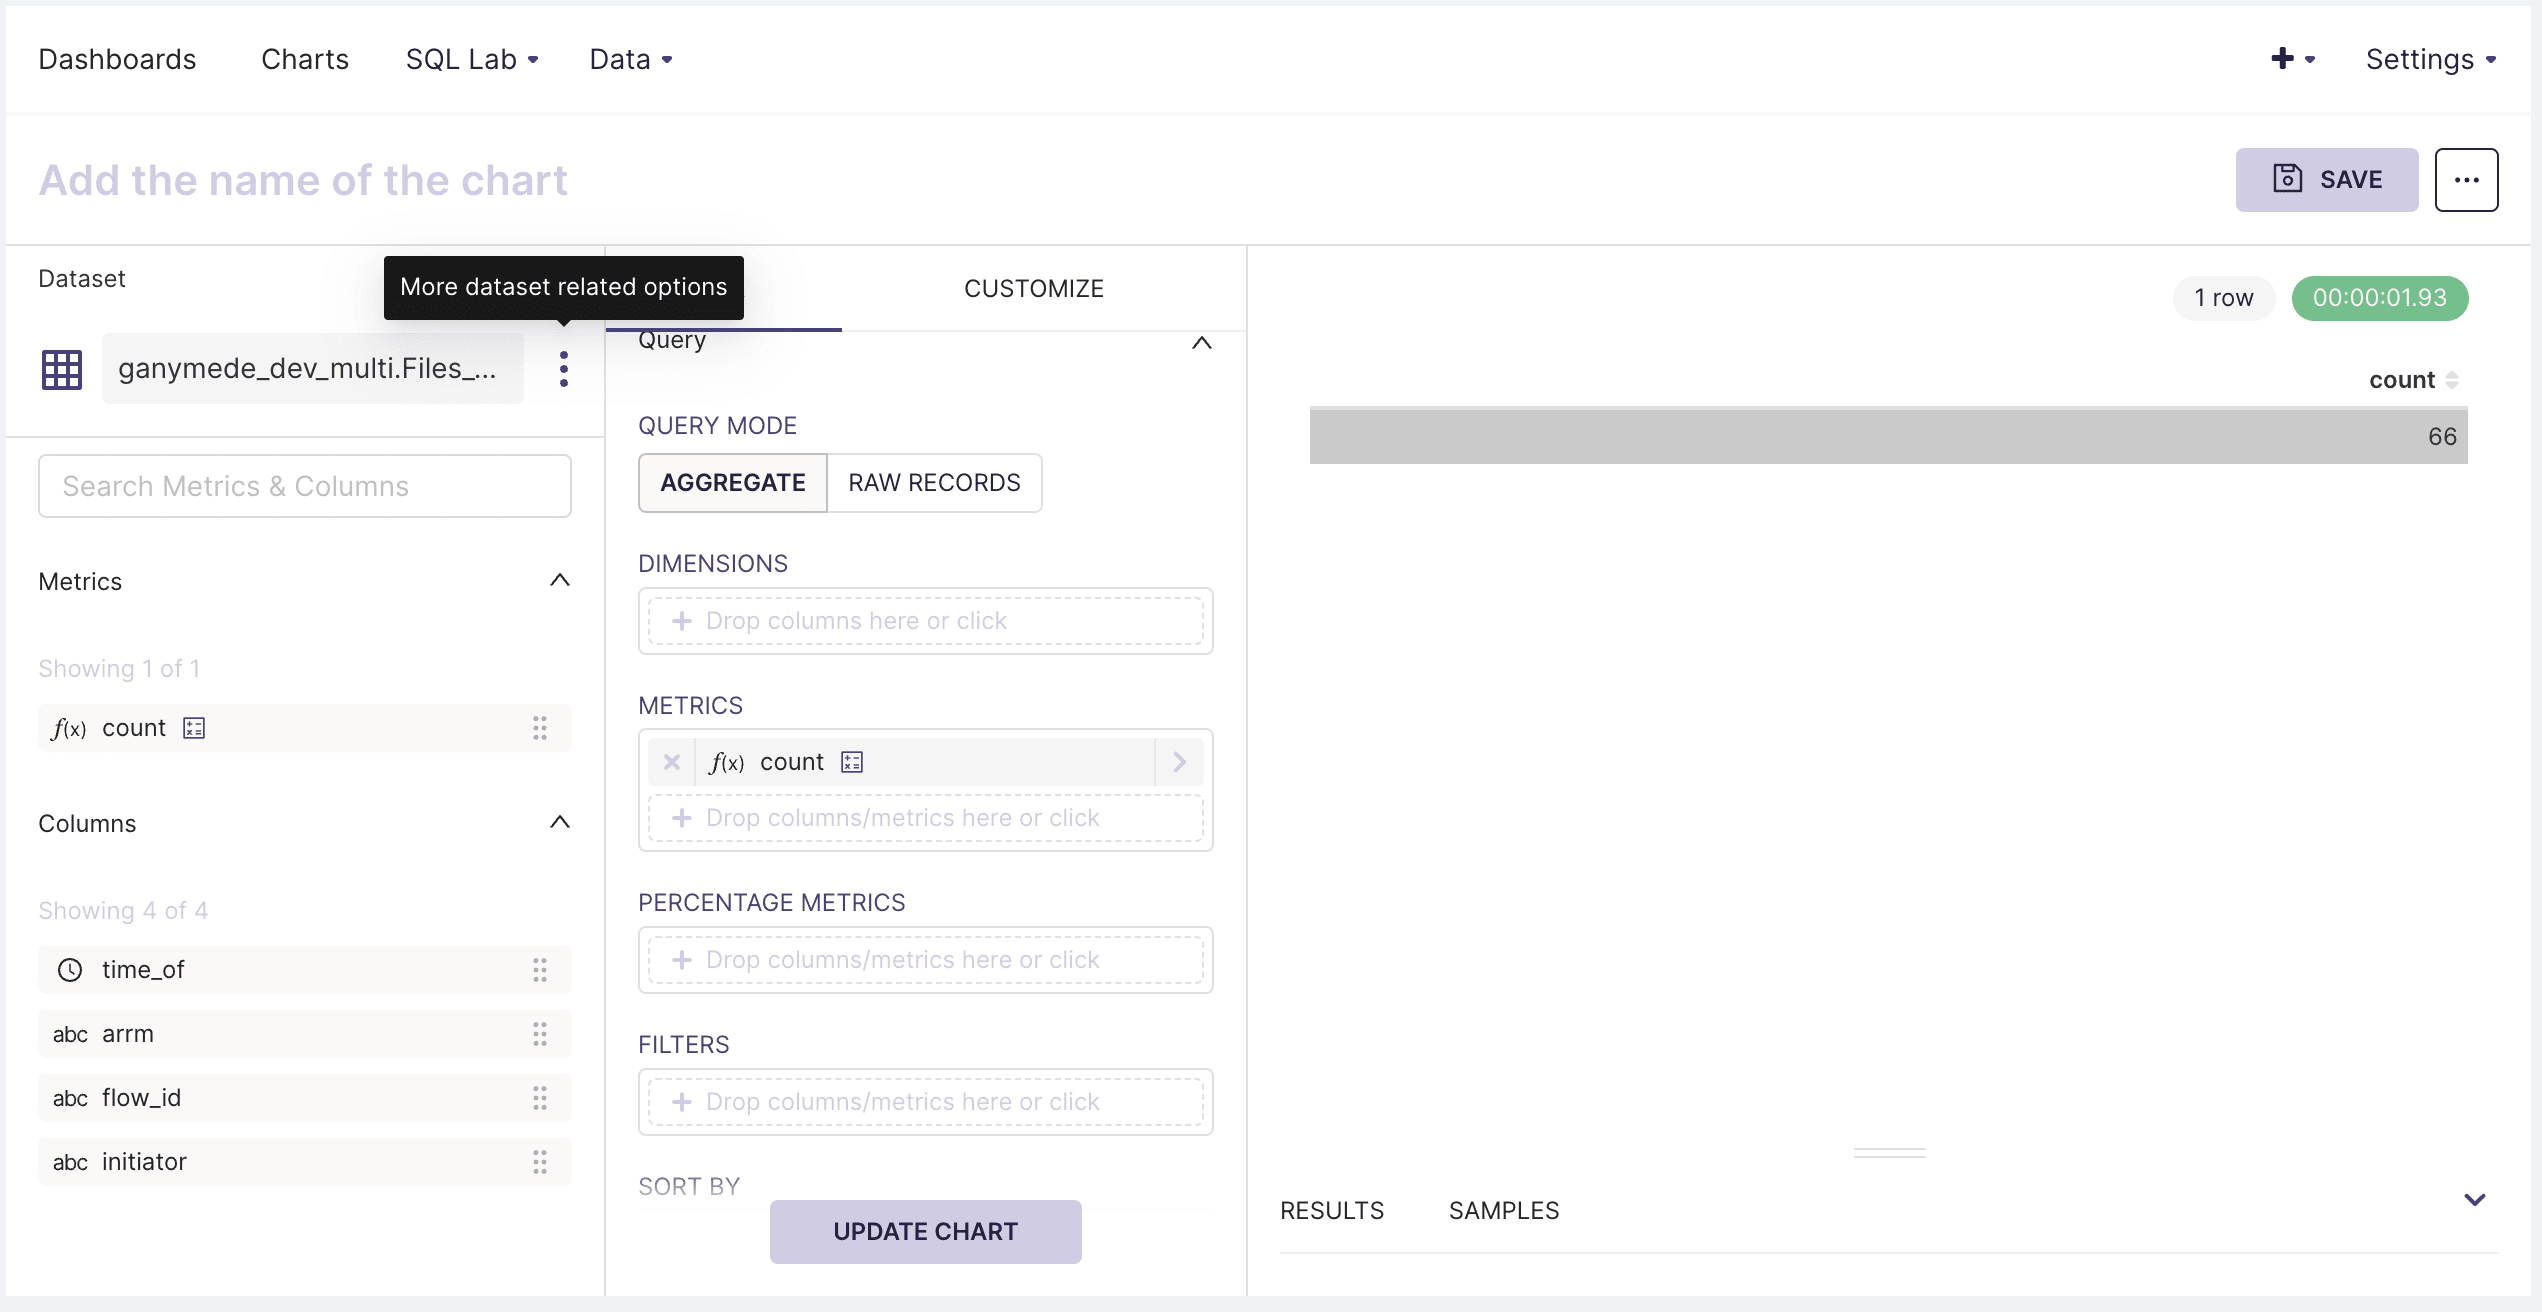This screenshot has height=1312, width=2542.
Task: Click the dataset grid/table icon
Action: [64, 370]
